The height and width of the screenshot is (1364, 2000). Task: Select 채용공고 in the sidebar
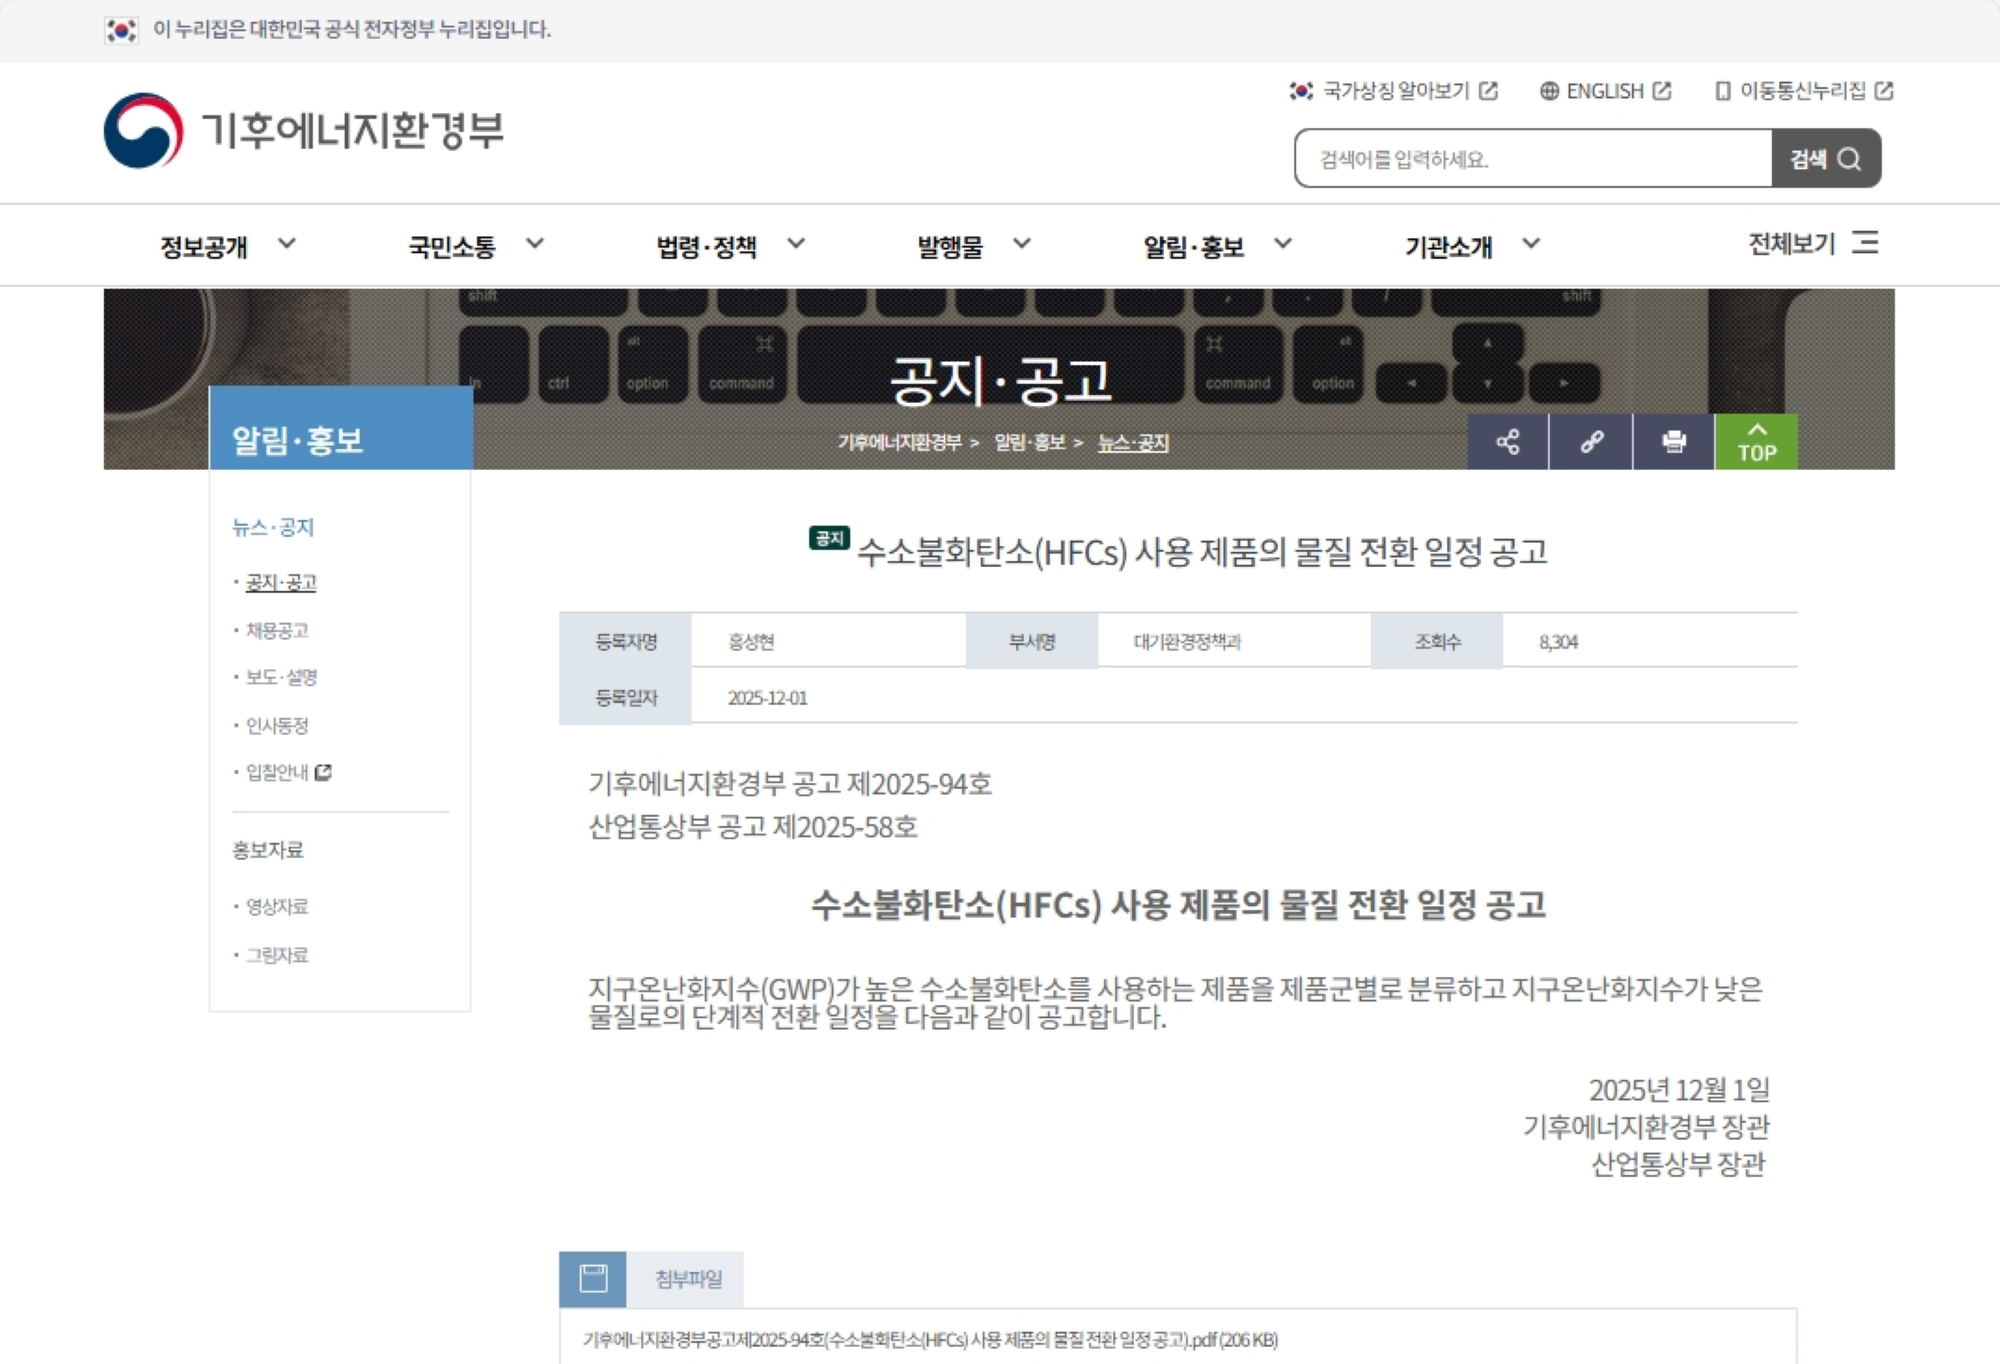(277, 630)
